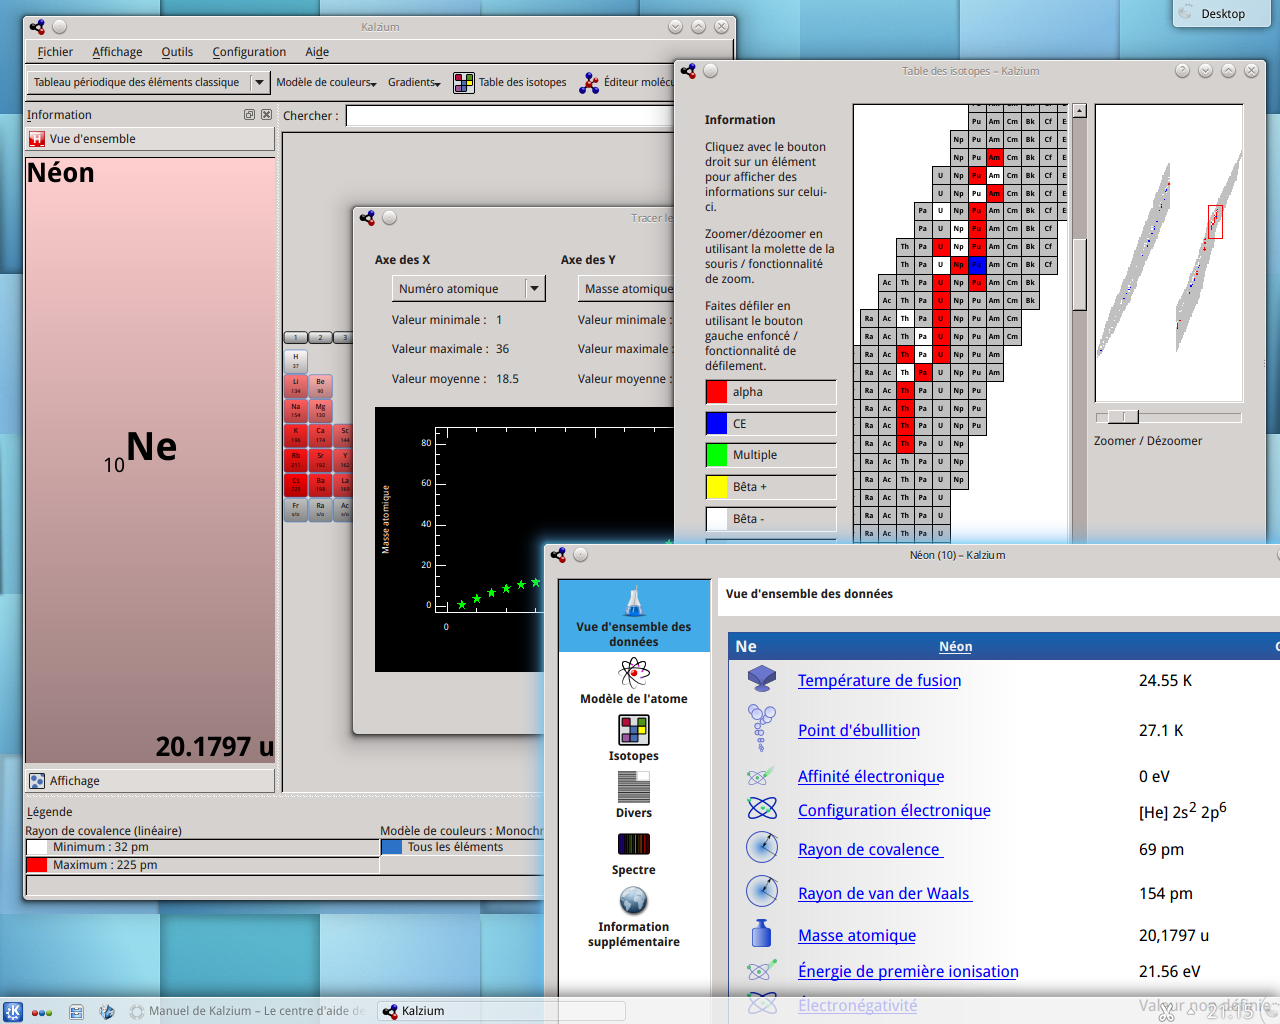This screenshot has height=1024, width=1280.
Task: Click the Néon header link
Action: tap(955, 647)
